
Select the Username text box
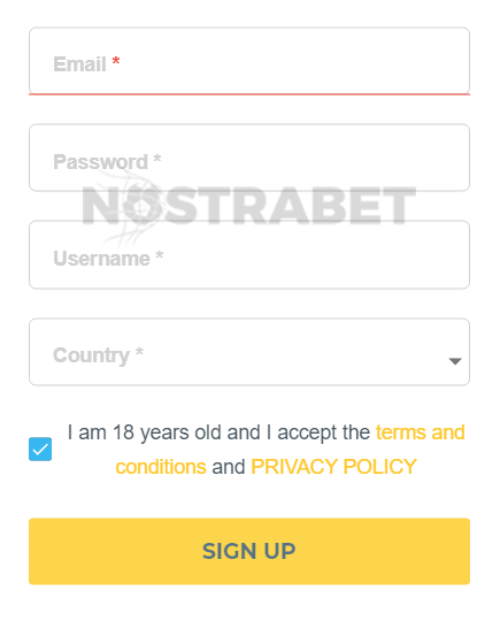[x=249, y=255]
